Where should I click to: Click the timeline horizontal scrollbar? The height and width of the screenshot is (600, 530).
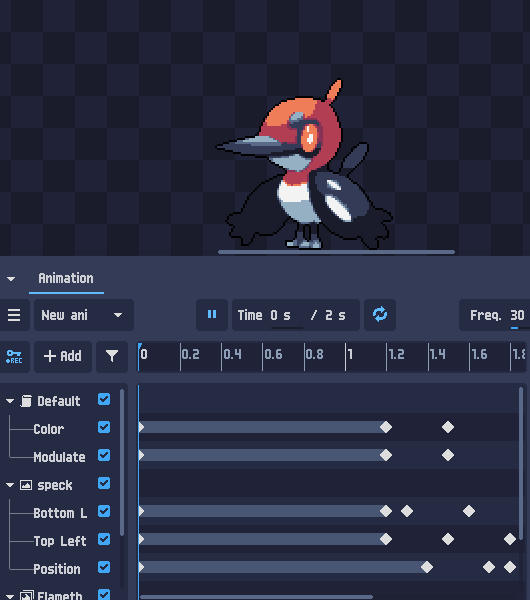256,597
